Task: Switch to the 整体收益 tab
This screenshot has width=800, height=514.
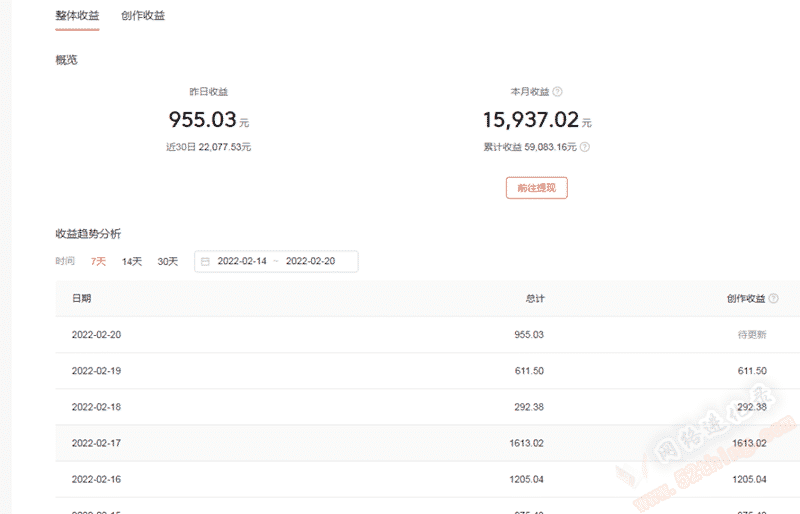Action: (77, 16)
